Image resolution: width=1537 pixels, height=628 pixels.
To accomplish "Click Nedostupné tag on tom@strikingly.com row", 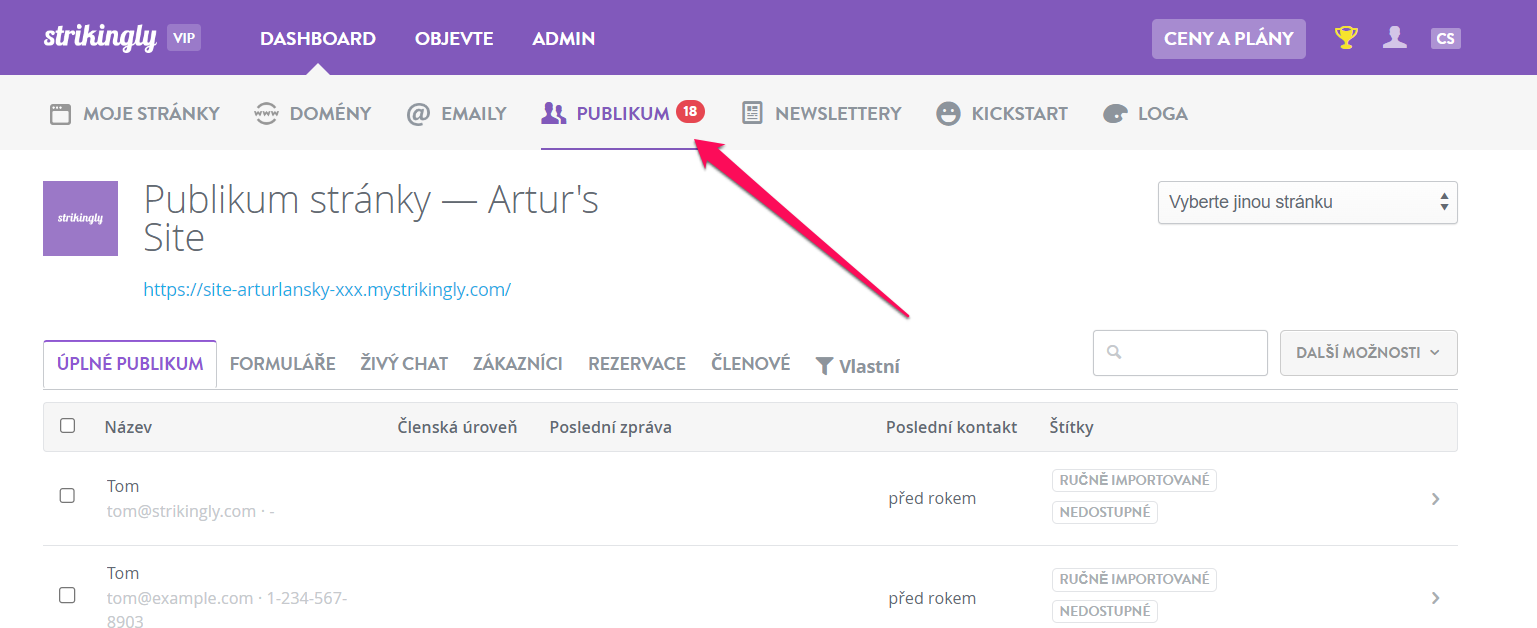I will click(1105, 512).
